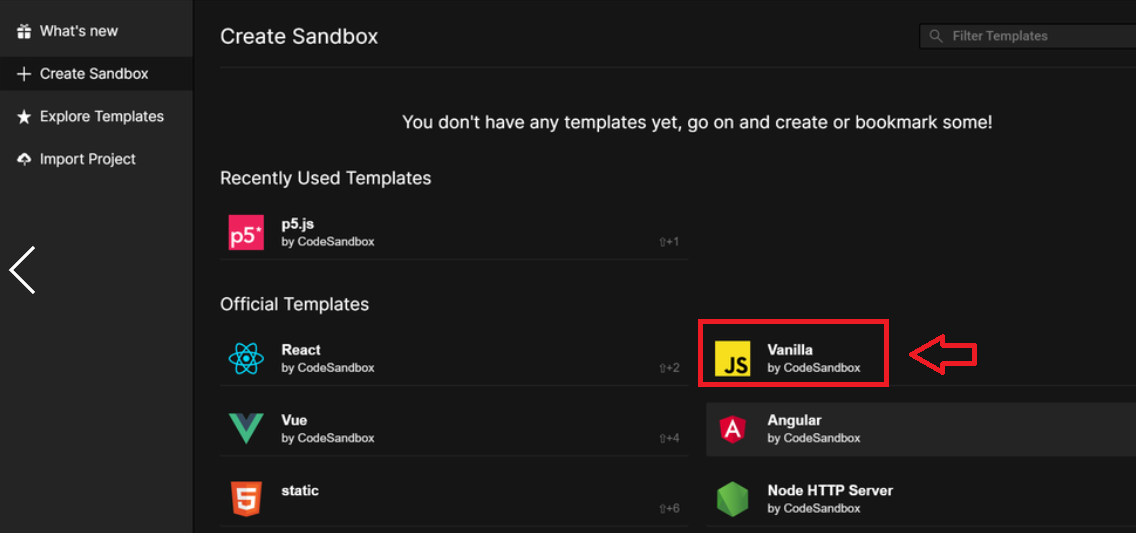This screenshot has height=533, width=1136.
Task: Click the green Node HTTP Server icon
Action: (x=733, y=499)
